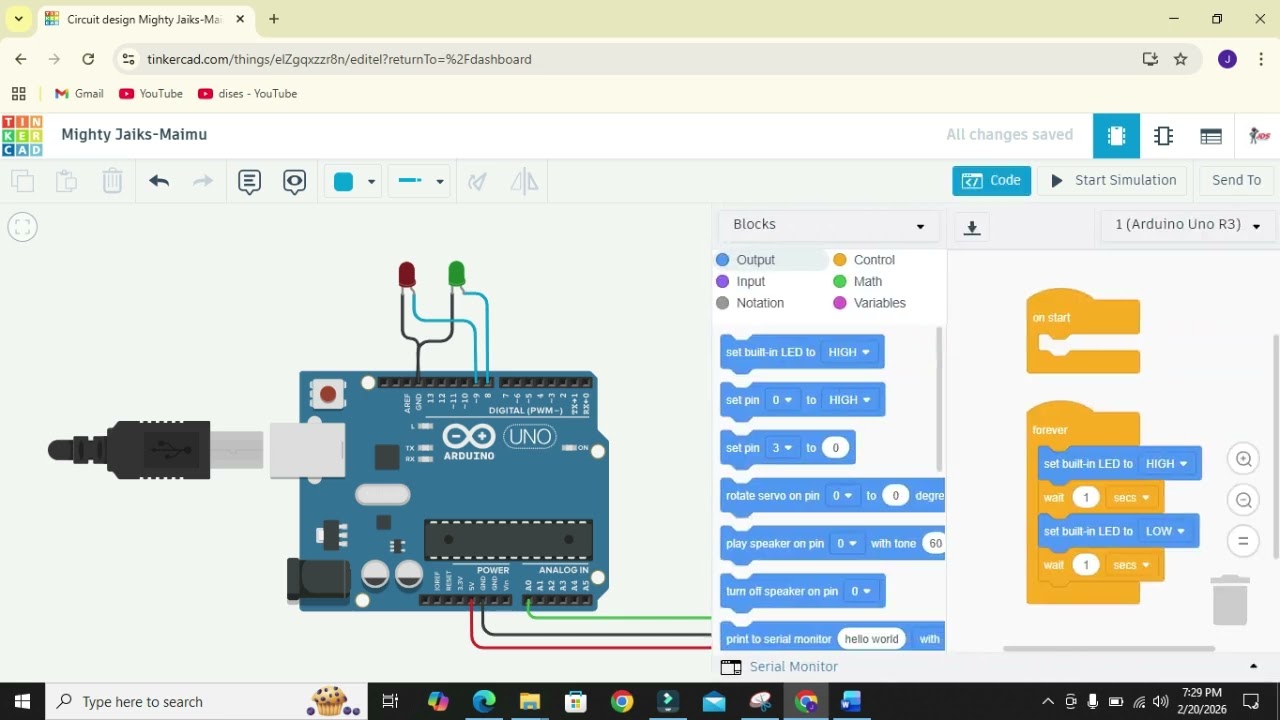The image size is (1280, 720).
Task: Undo the last action
Action: coord(159,181)
